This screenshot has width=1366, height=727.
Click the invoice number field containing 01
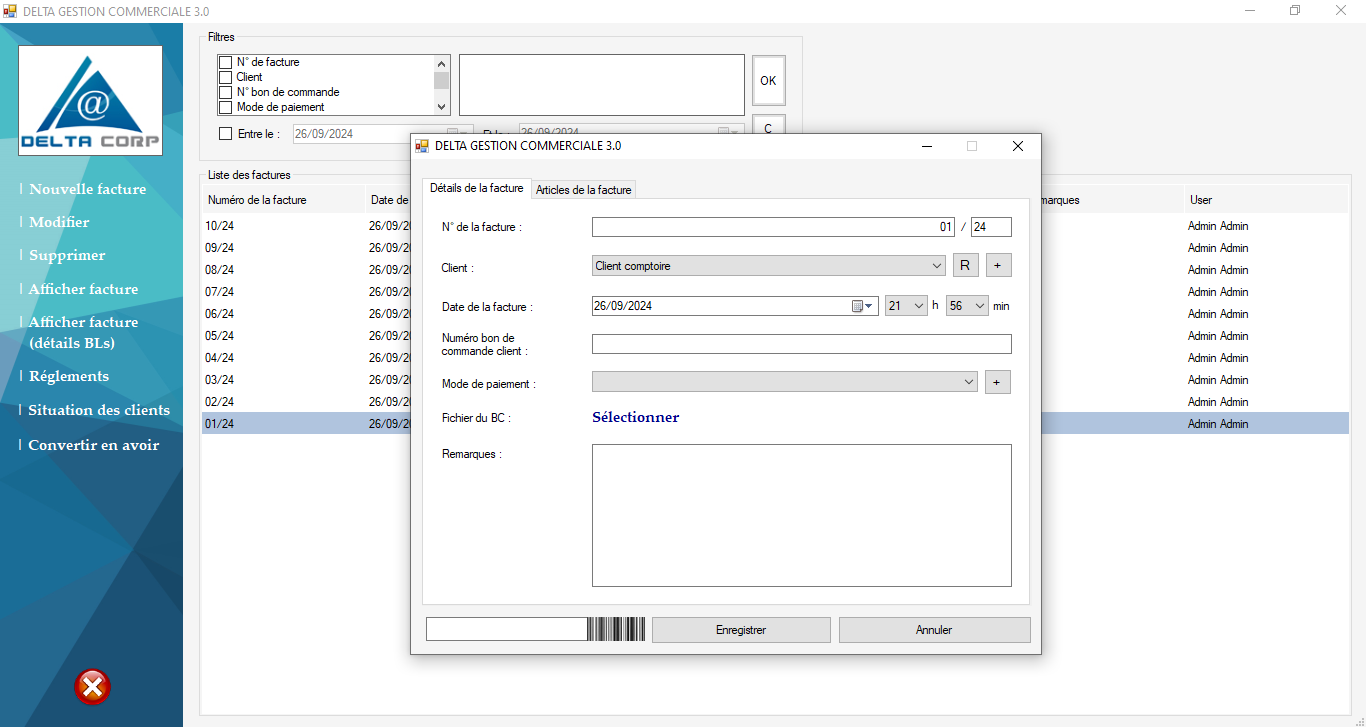click(773, 227)
